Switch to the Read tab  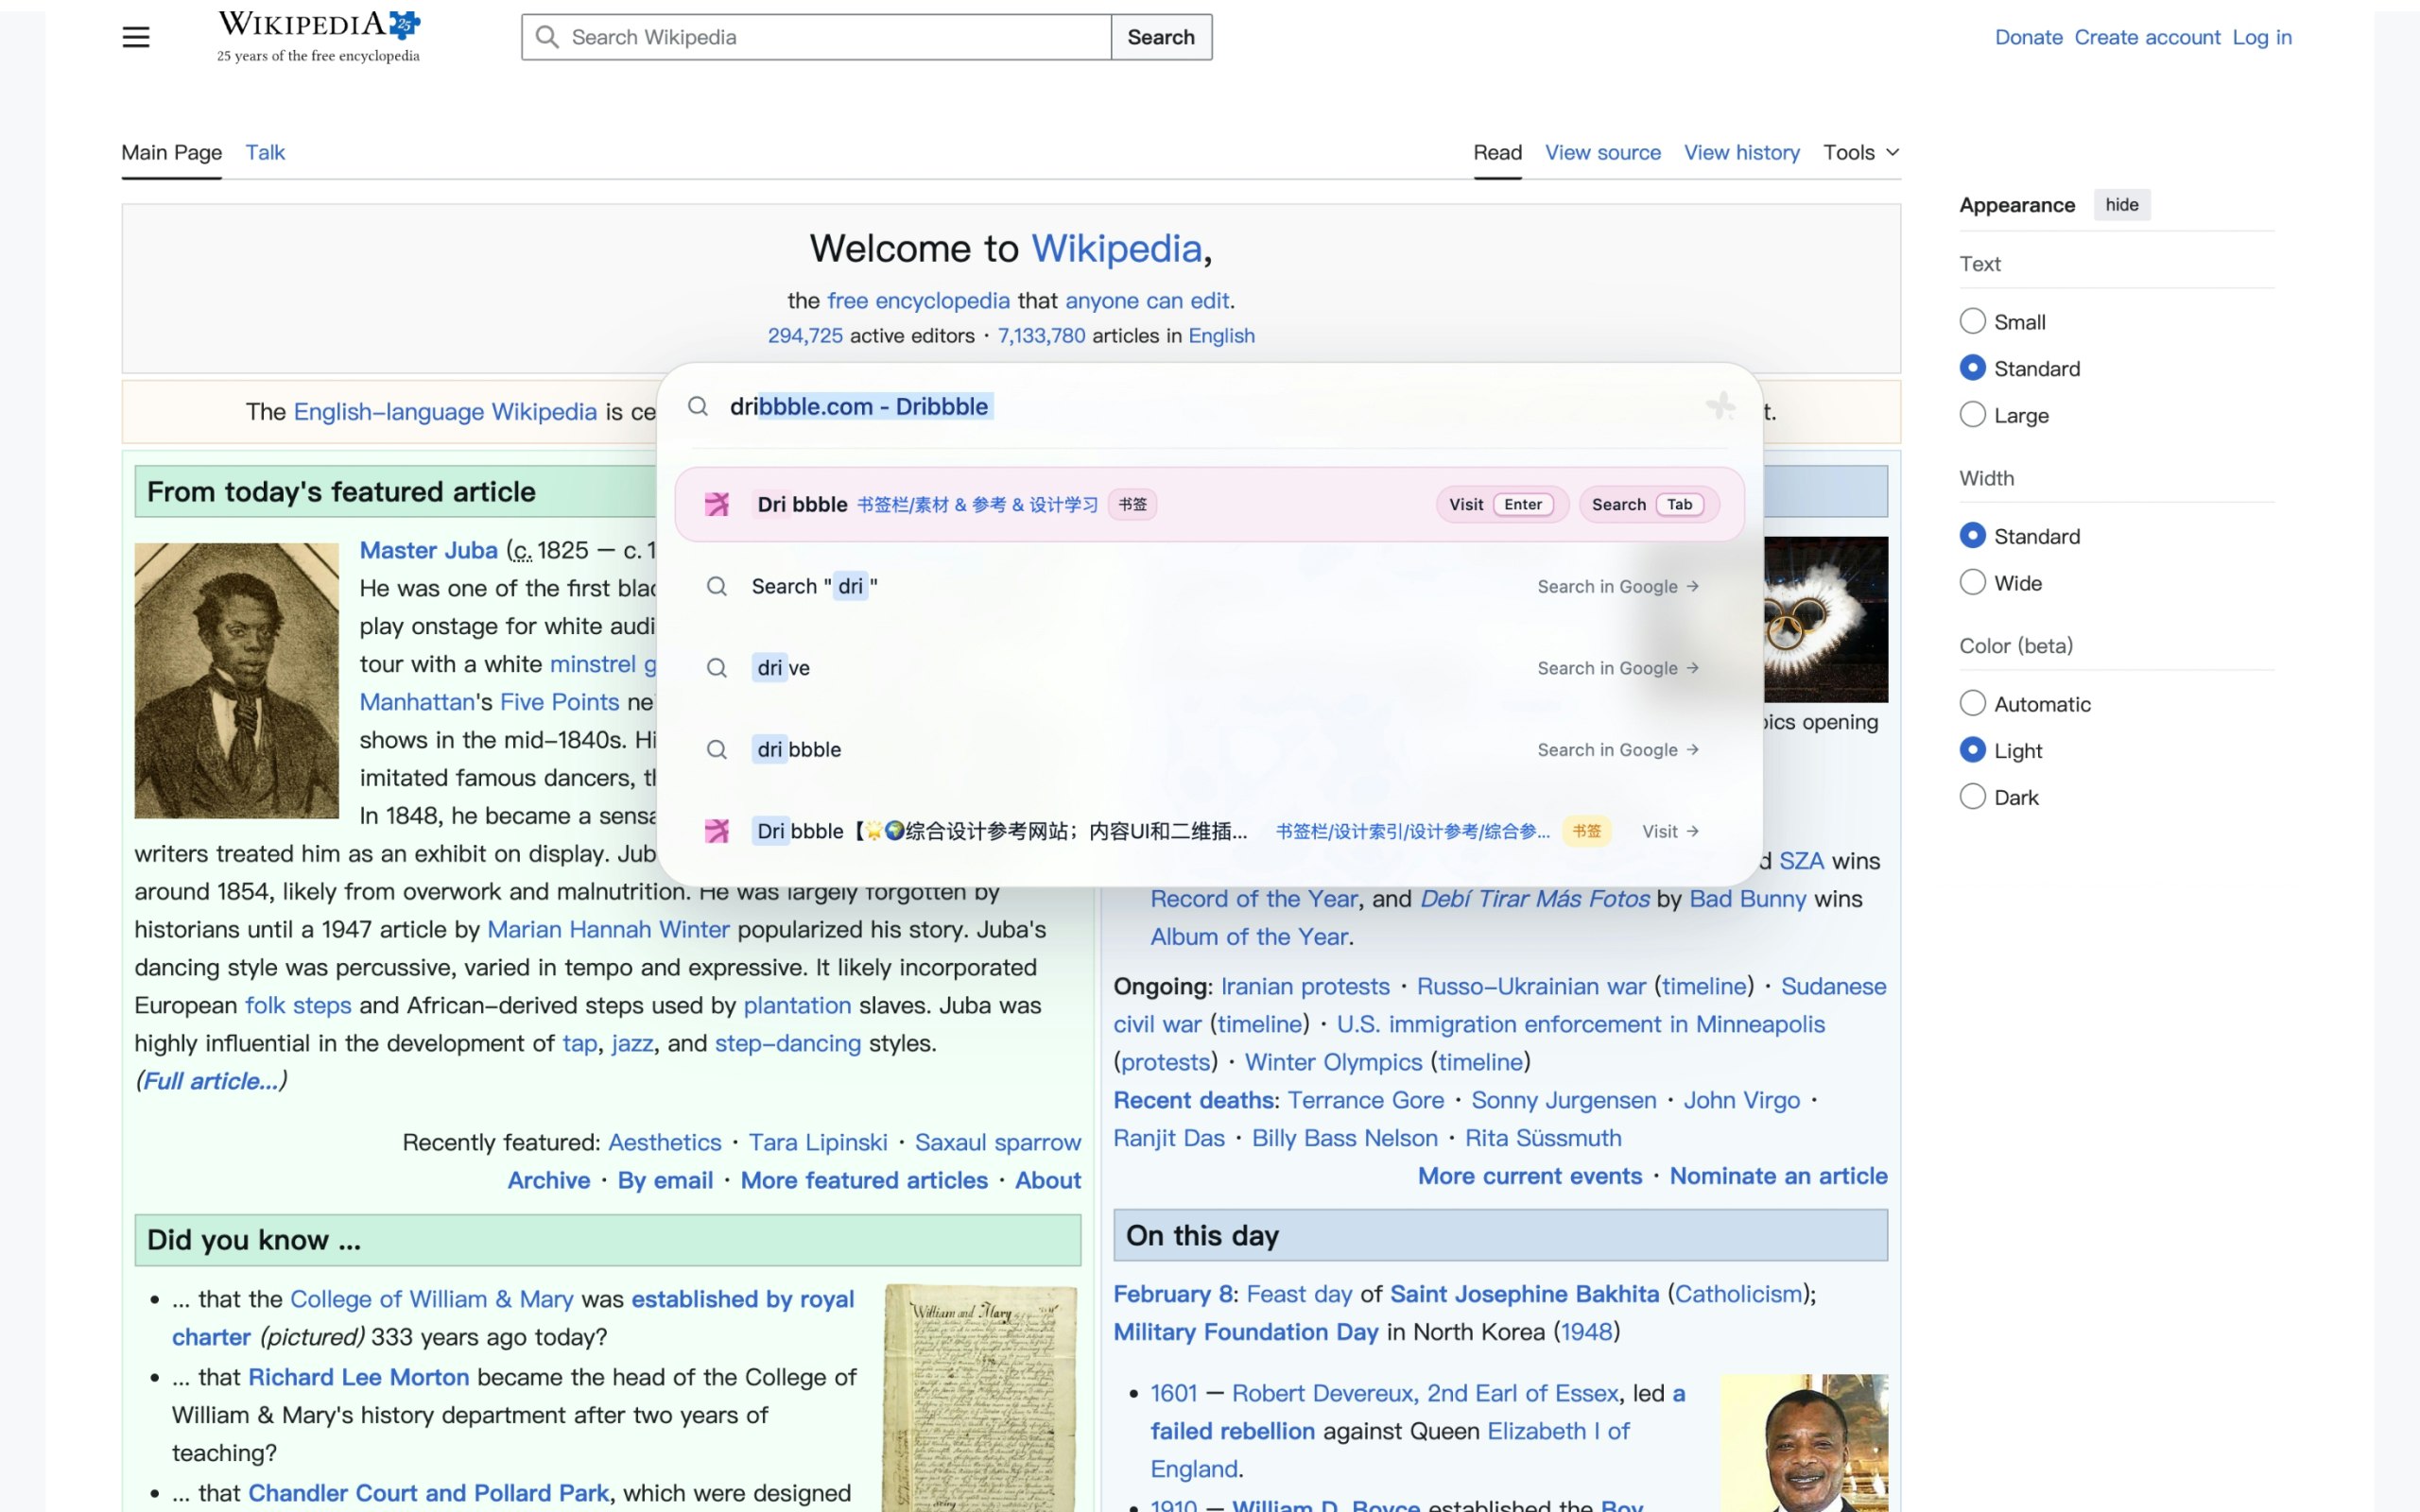pos(1497,153)
